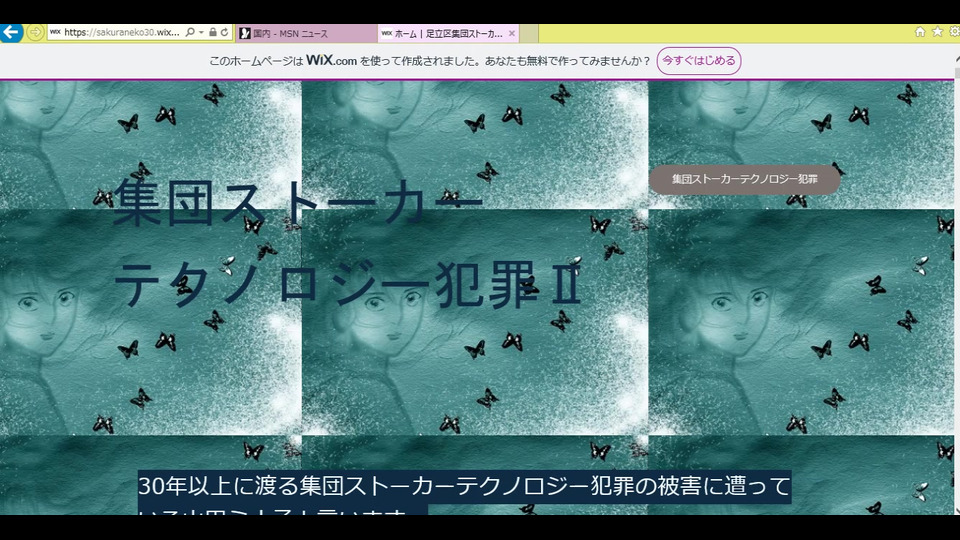960x540 pixels.
Task: Click the vertical scrollbar down arrow
Action: pos(957,509)
